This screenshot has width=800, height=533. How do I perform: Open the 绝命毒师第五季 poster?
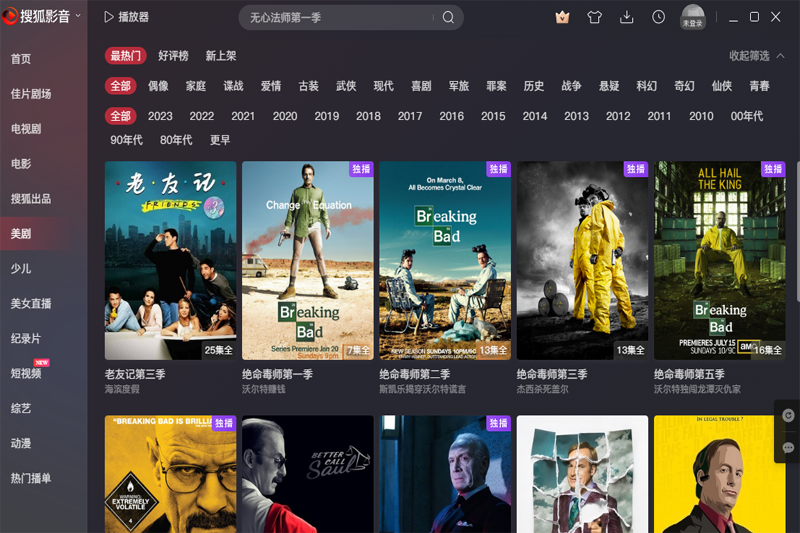click(x=720, y=261)
